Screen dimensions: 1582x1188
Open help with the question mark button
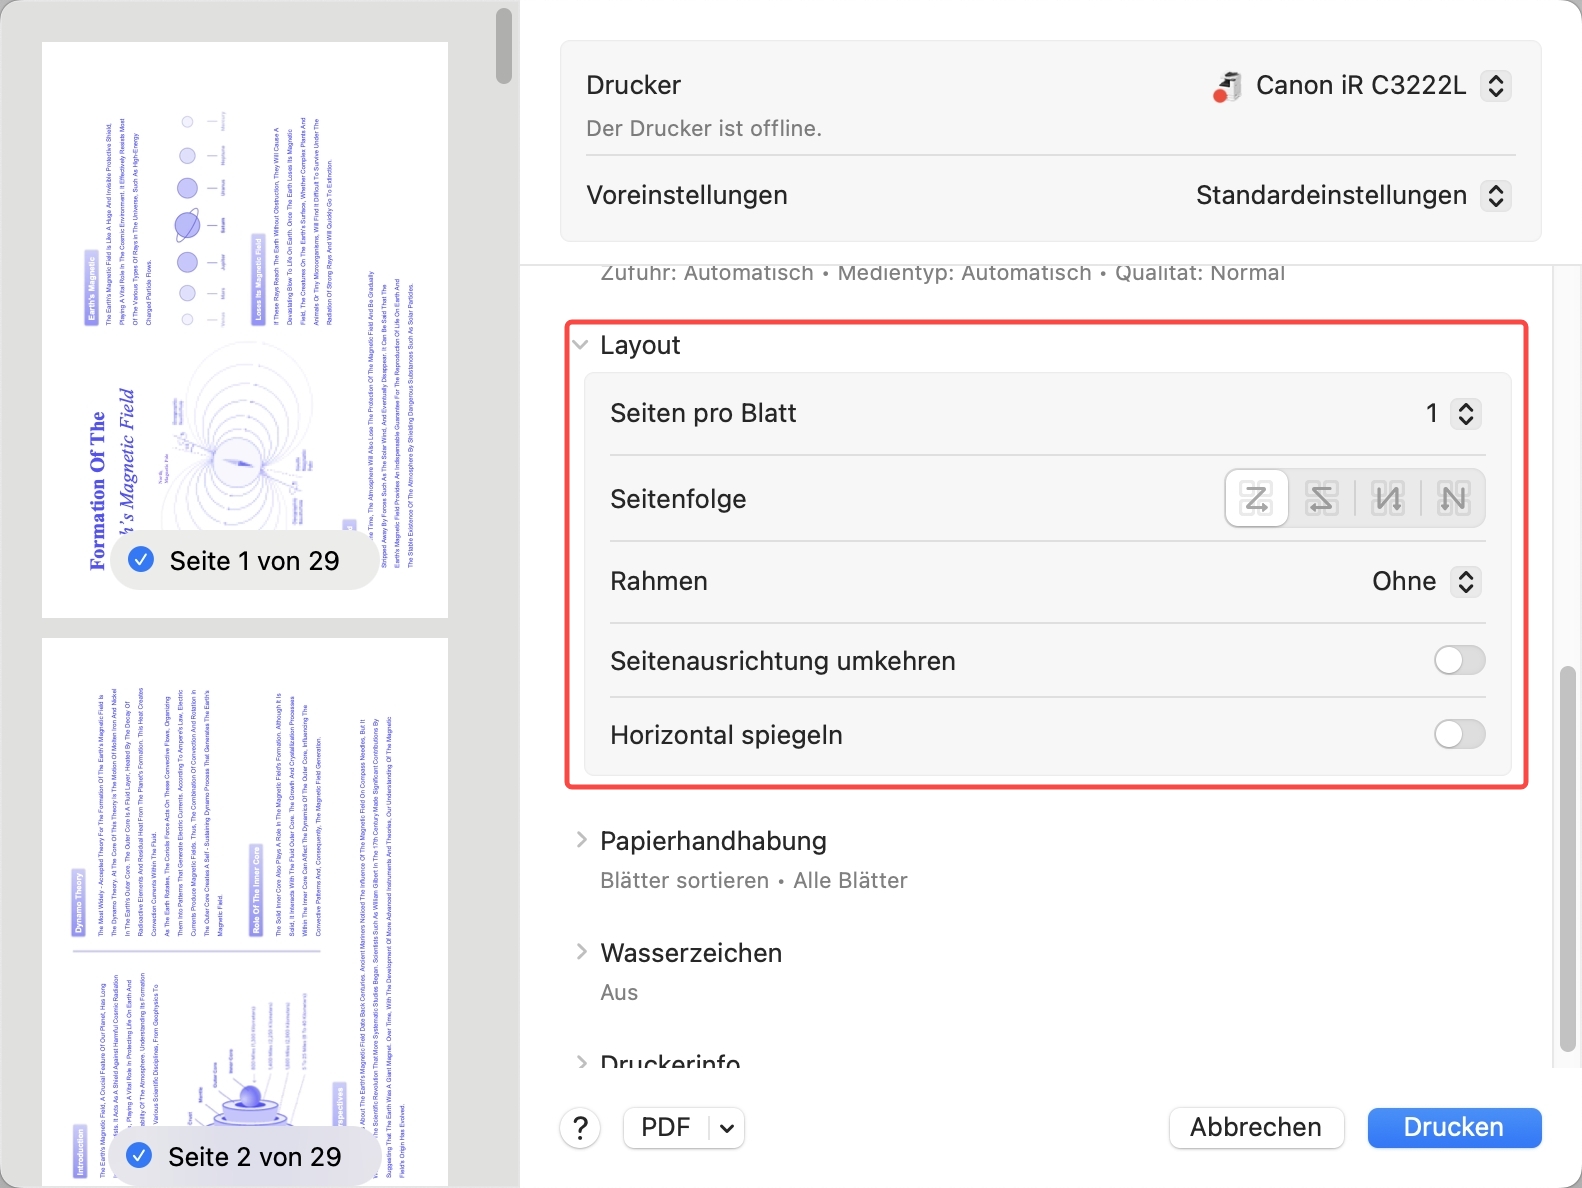(580, 1128)
